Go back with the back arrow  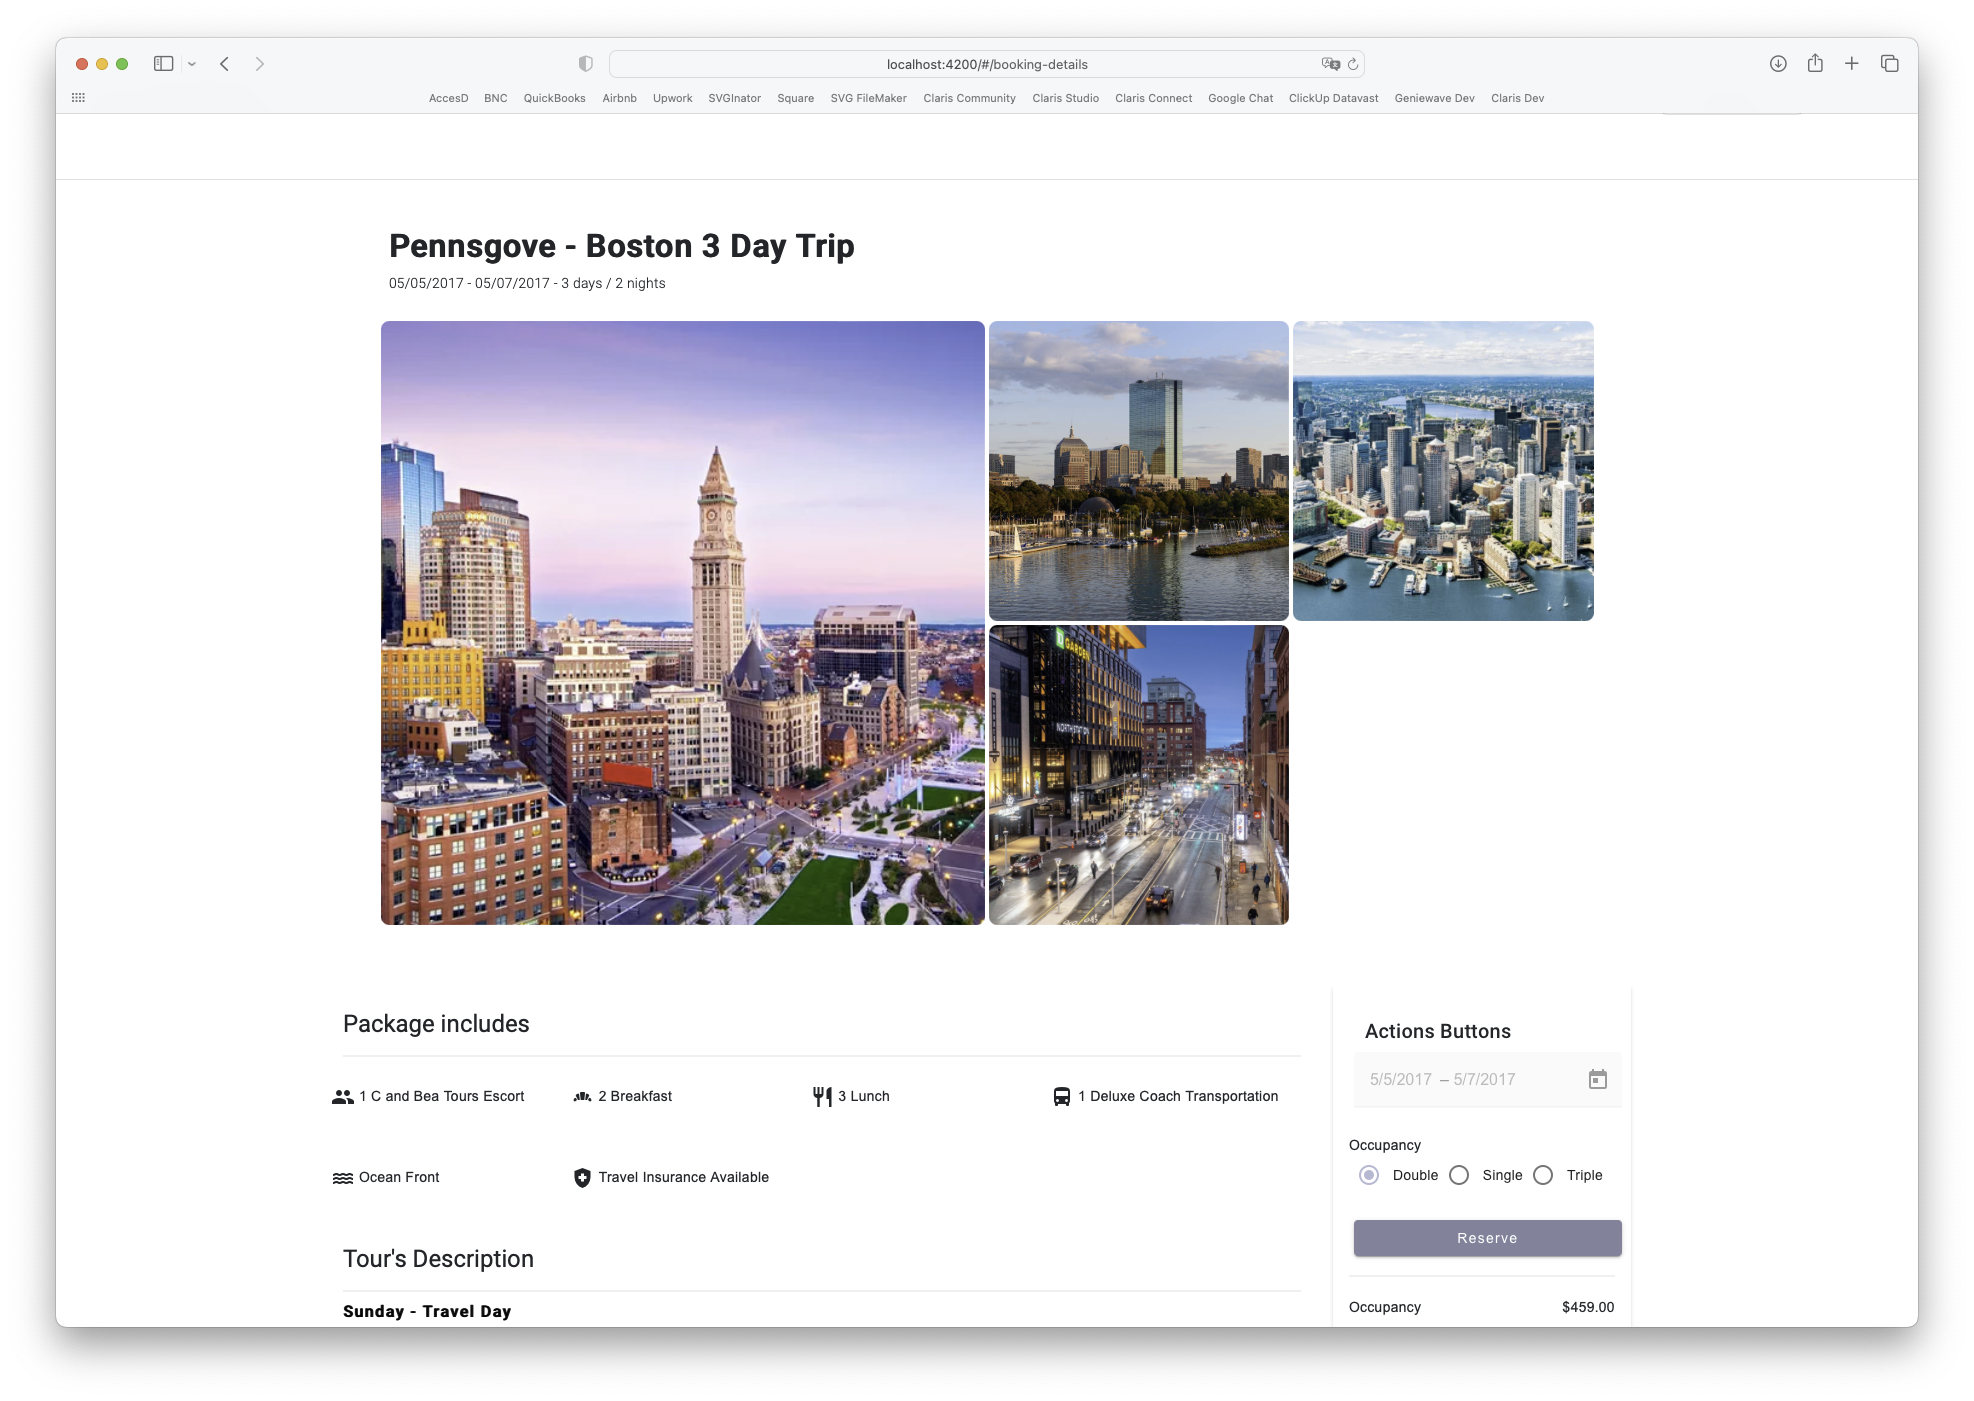click(x=225, y=64)
